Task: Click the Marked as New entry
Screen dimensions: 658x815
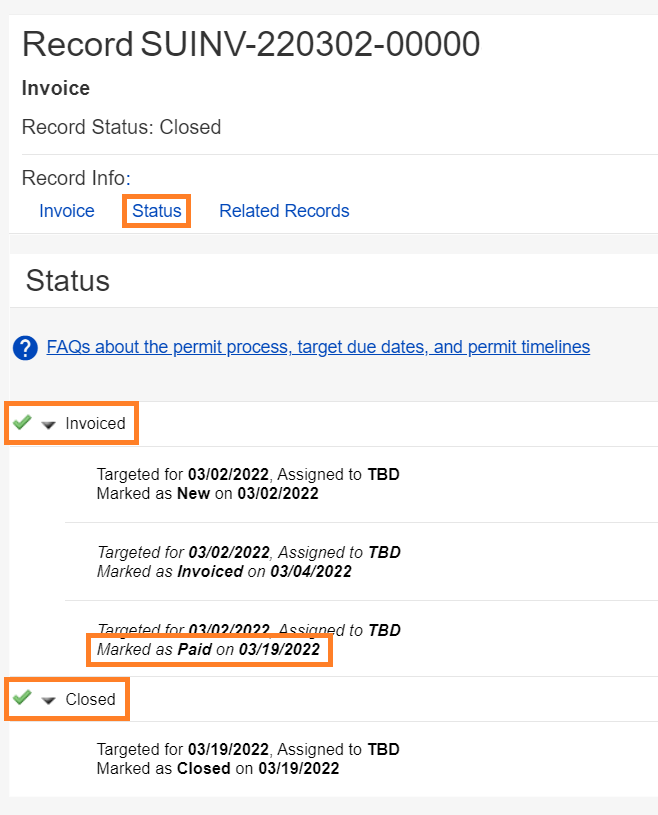Action: (207, 493)
